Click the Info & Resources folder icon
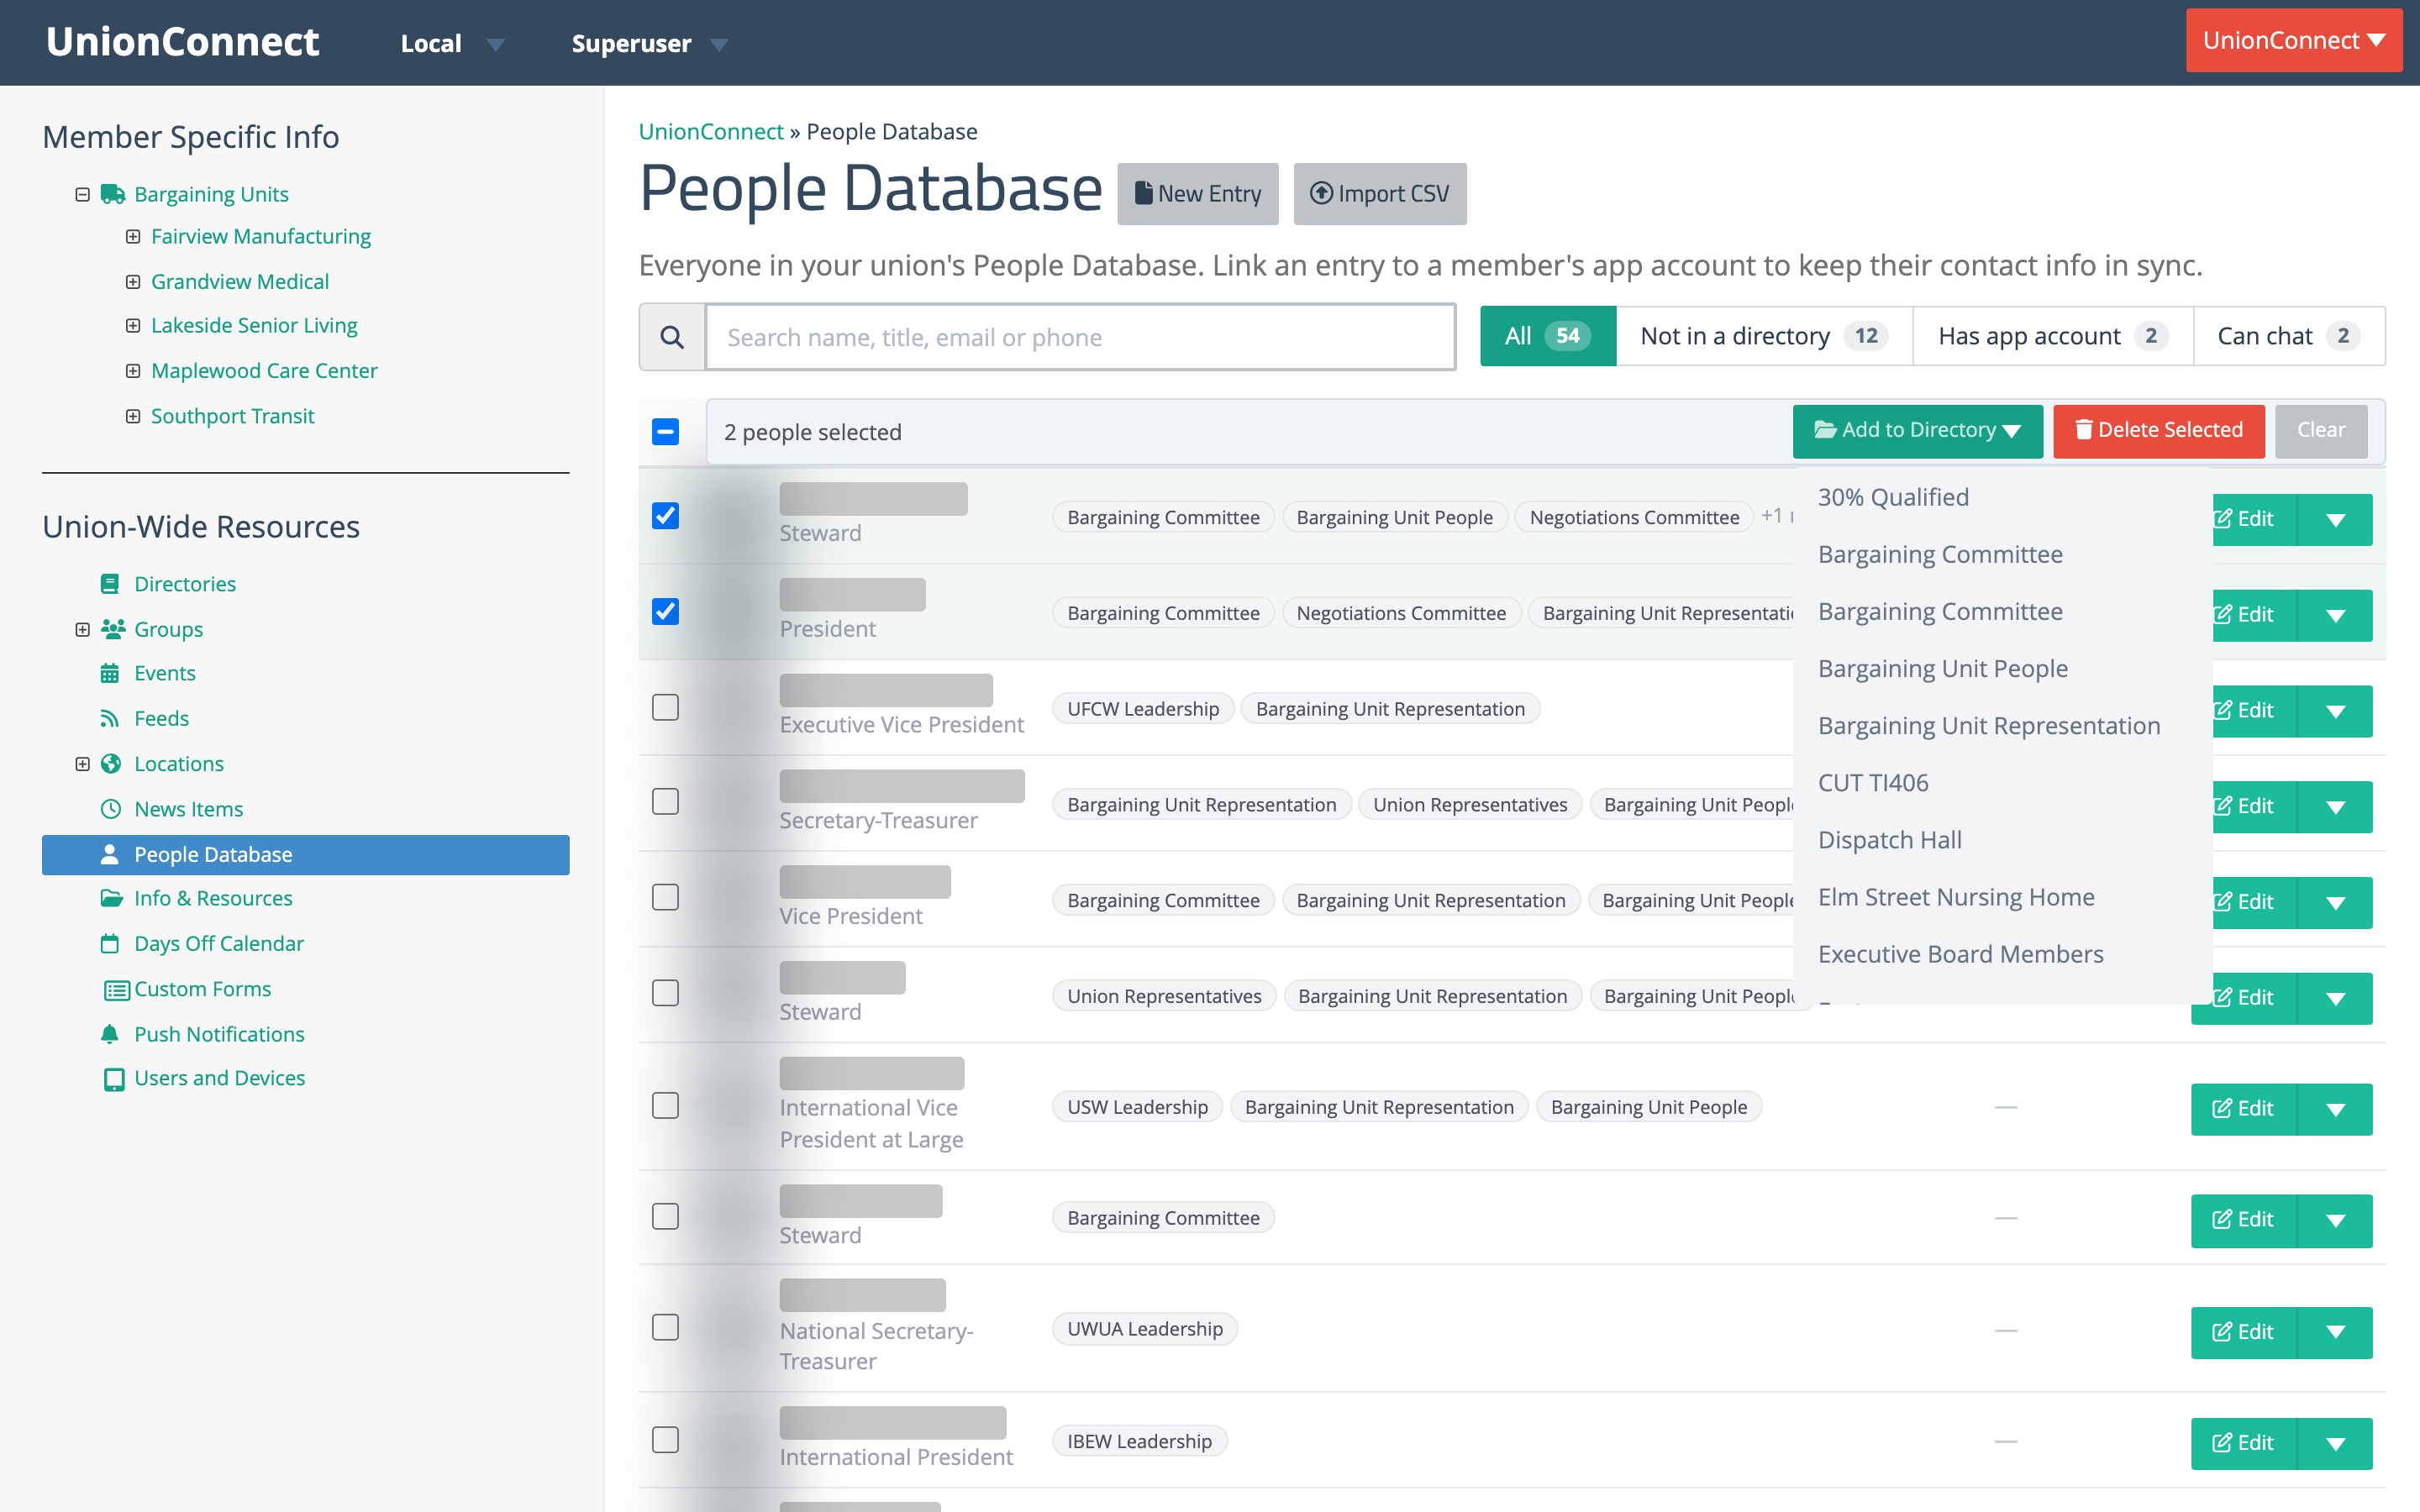Viewport: 2420px width, 1512px height. tap(111, 898)
